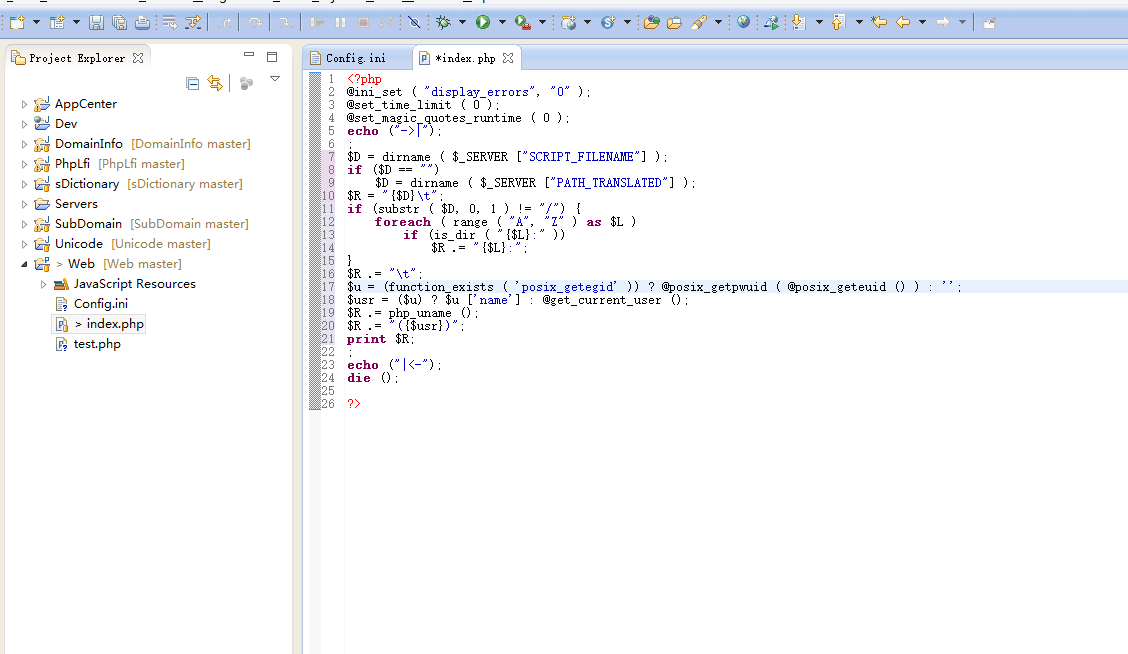
Task: Click the 'die ();' statement in editor
Action: click(372, 378)
